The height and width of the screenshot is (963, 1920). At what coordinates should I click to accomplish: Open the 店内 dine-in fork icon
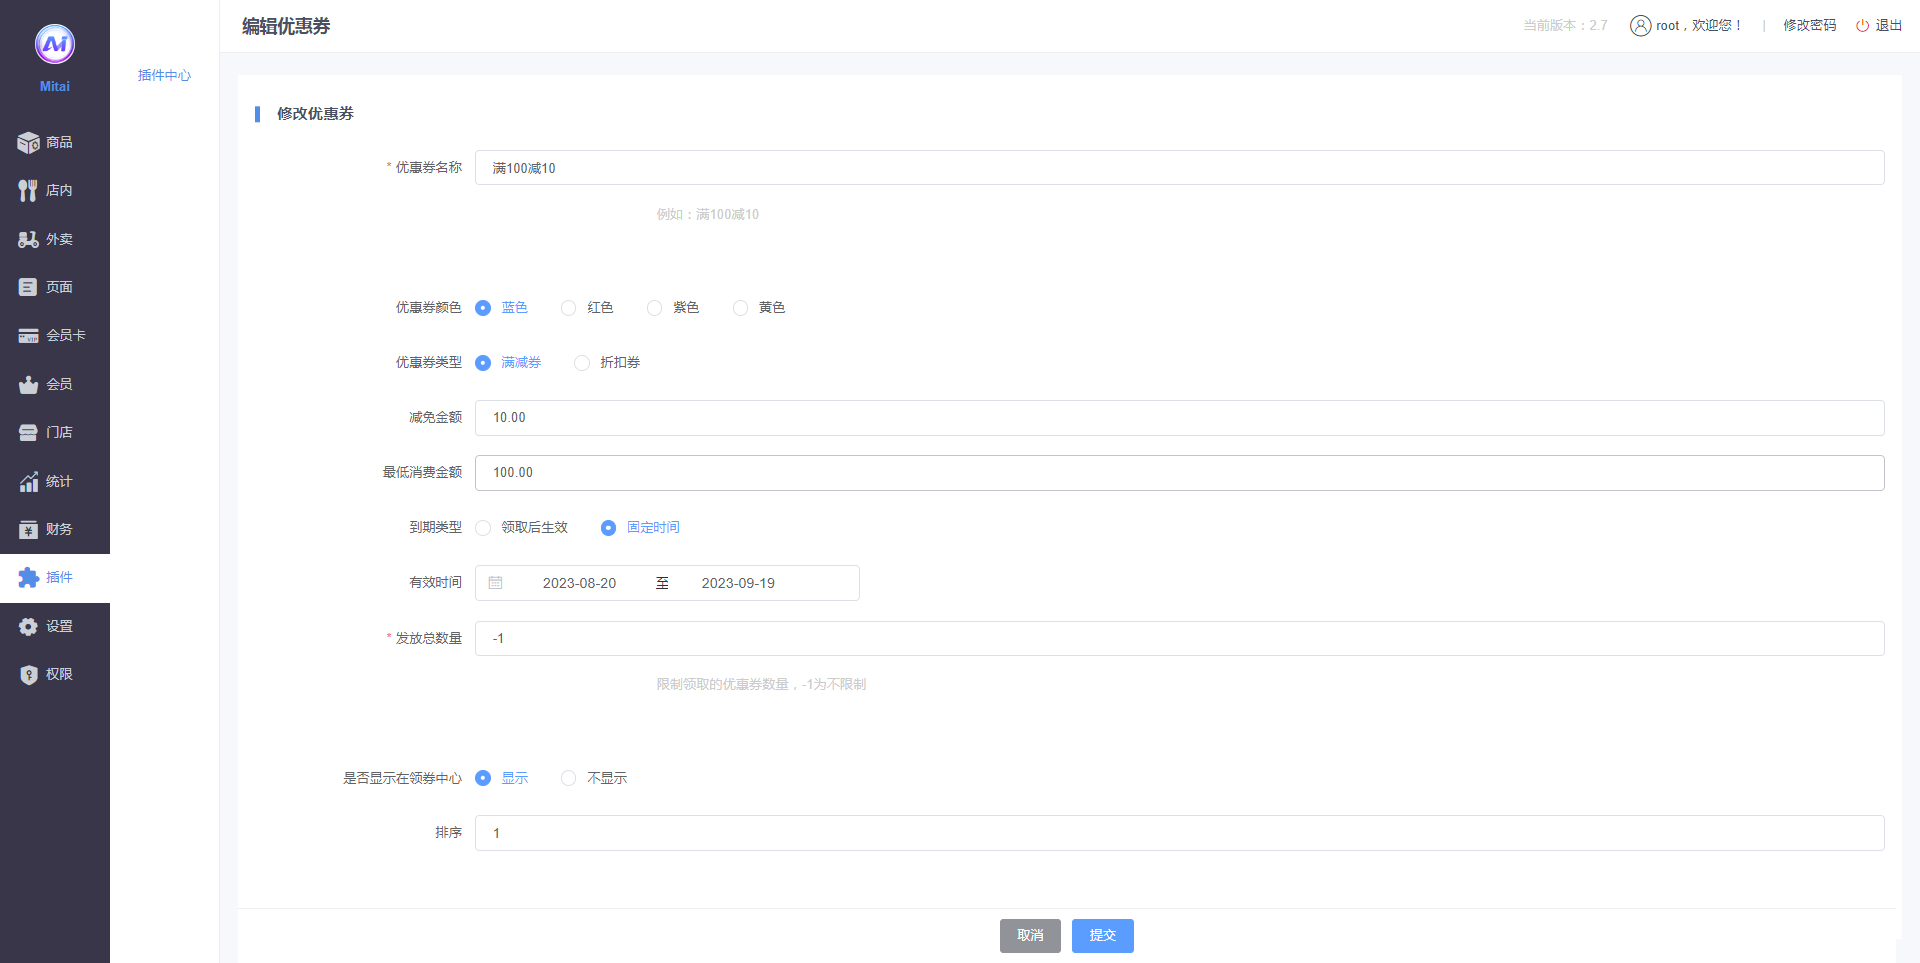coord(28,191)
